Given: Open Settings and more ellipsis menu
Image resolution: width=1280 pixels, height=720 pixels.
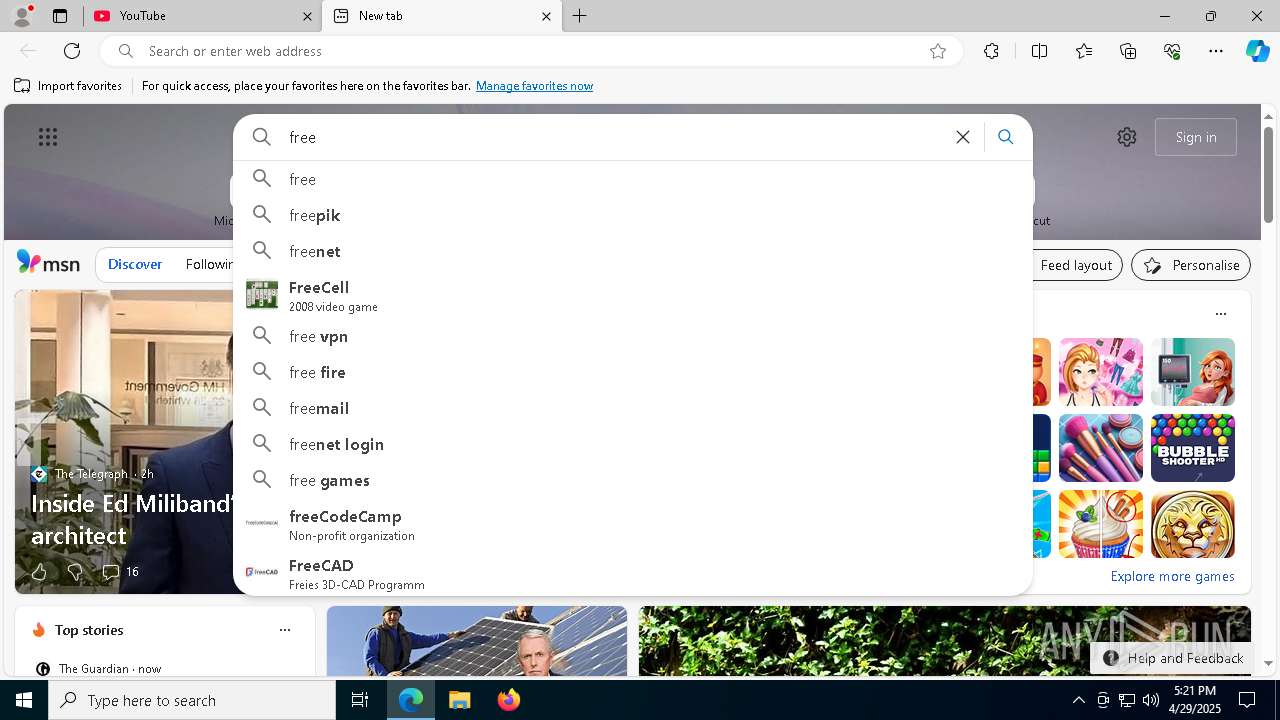Looking at the screenshot, I should tap(1216, 51).
